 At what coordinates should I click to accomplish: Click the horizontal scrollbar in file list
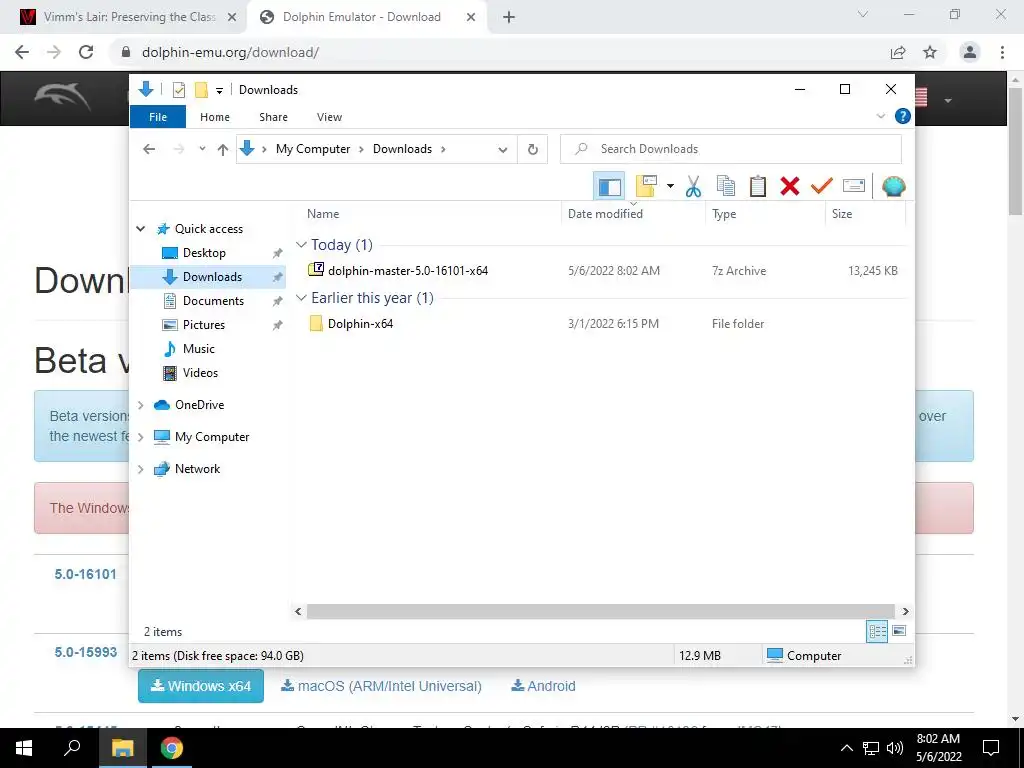[x=600, y=611]
